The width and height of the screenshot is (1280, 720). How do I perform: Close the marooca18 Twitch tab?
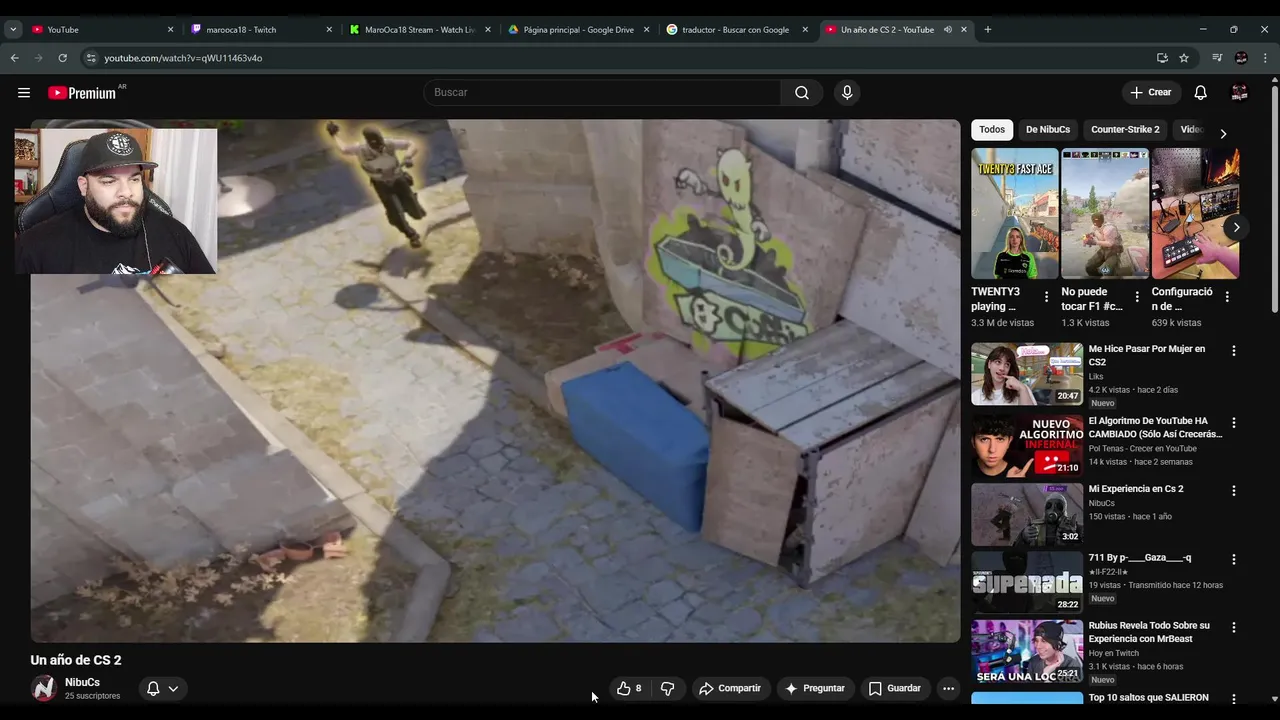(x=329, y=29)
